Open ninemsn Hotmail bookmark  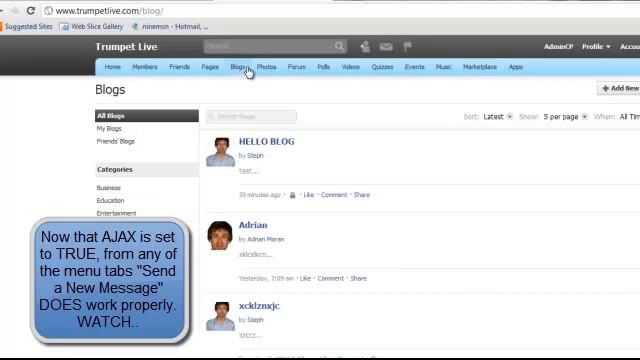tap(170, 27)
